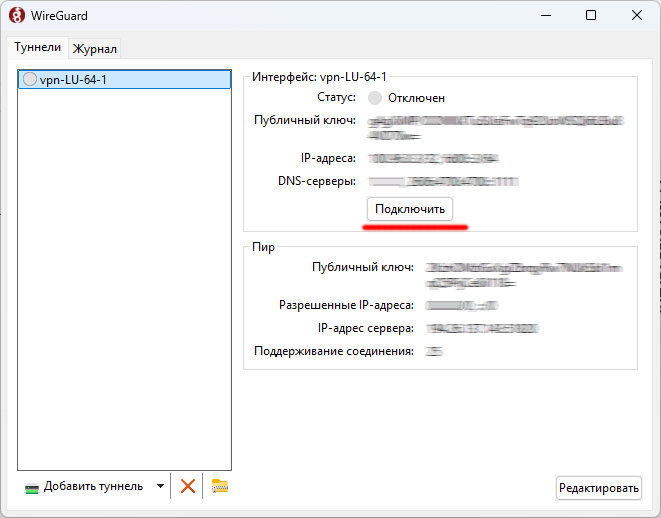Expand dropdown arrow next to Добавить туннель
661x518 pixels.
(160, 487)
